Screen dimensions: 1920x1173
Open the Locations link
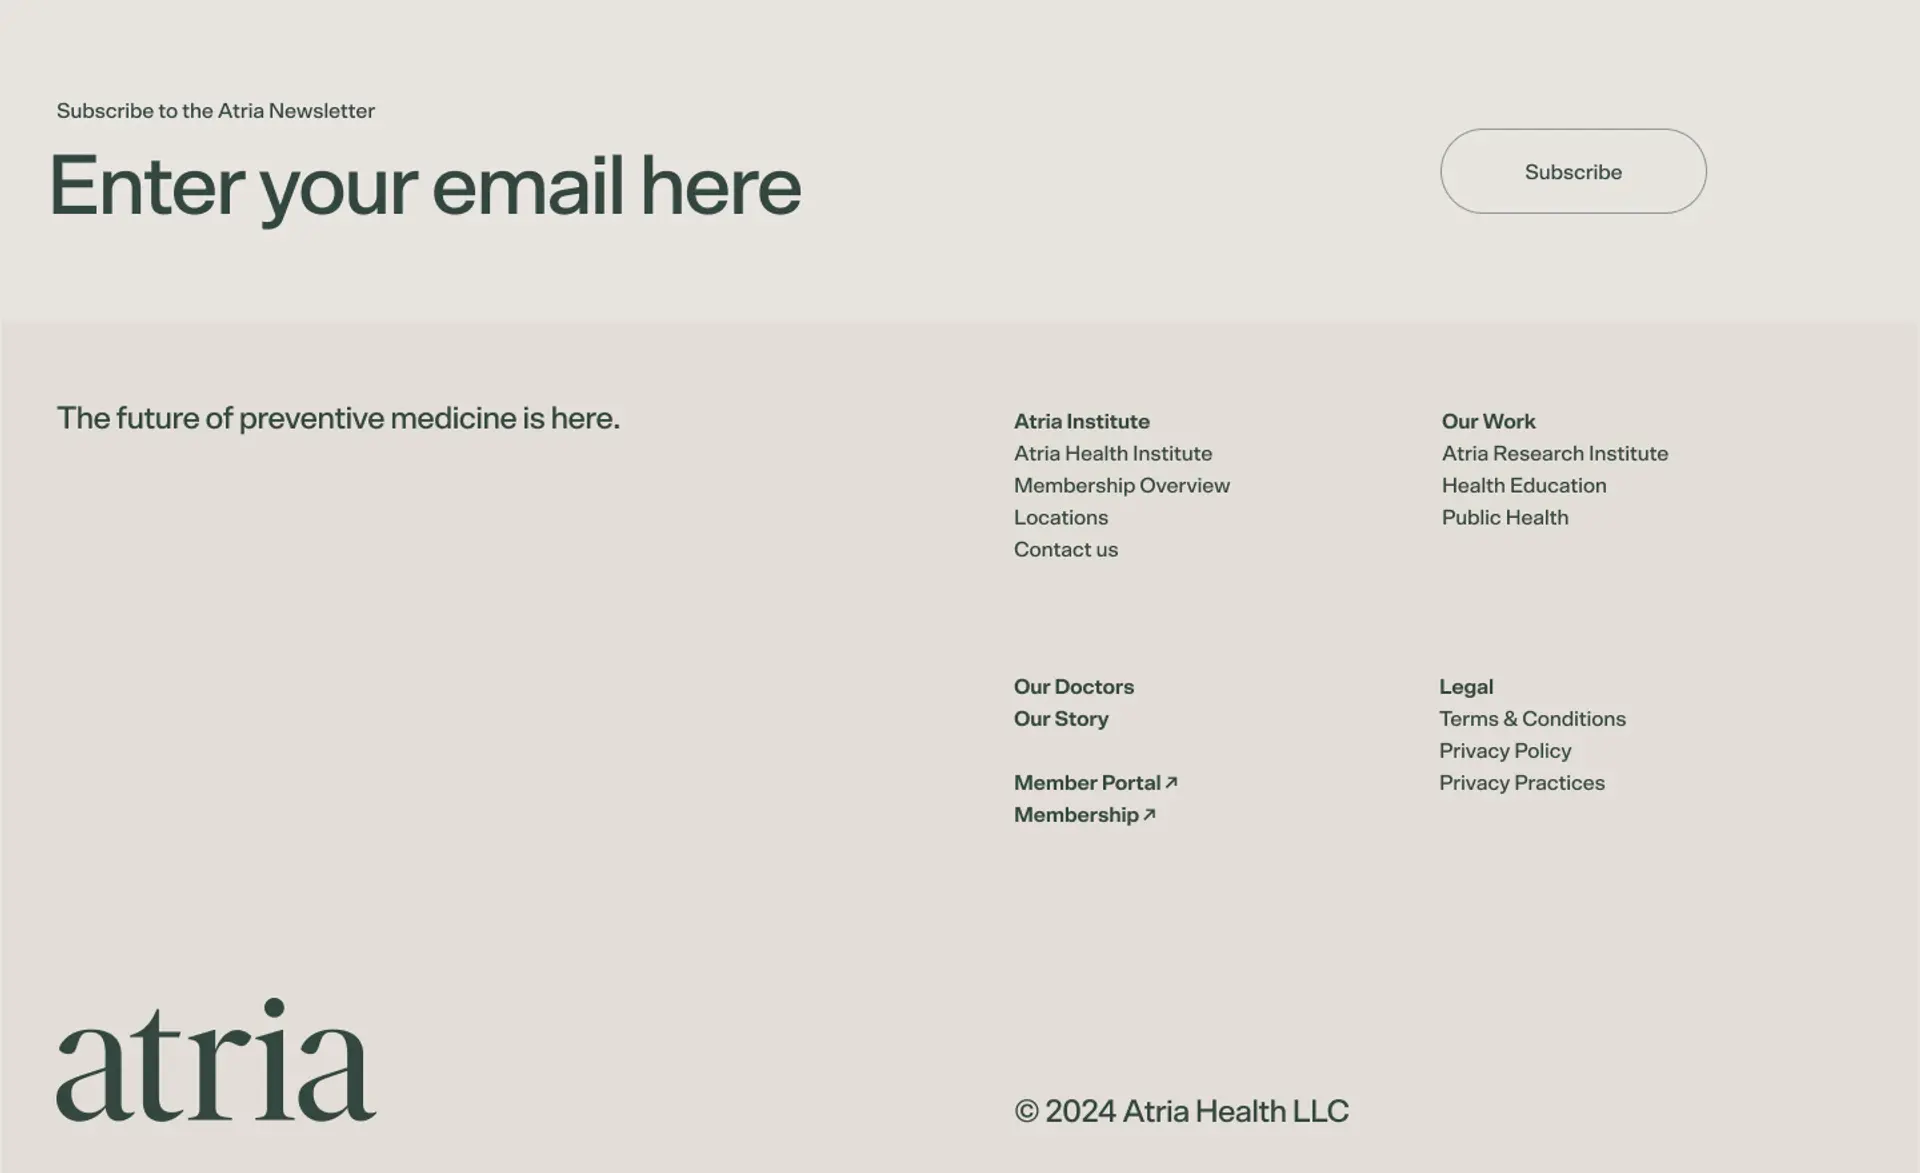1061,517
